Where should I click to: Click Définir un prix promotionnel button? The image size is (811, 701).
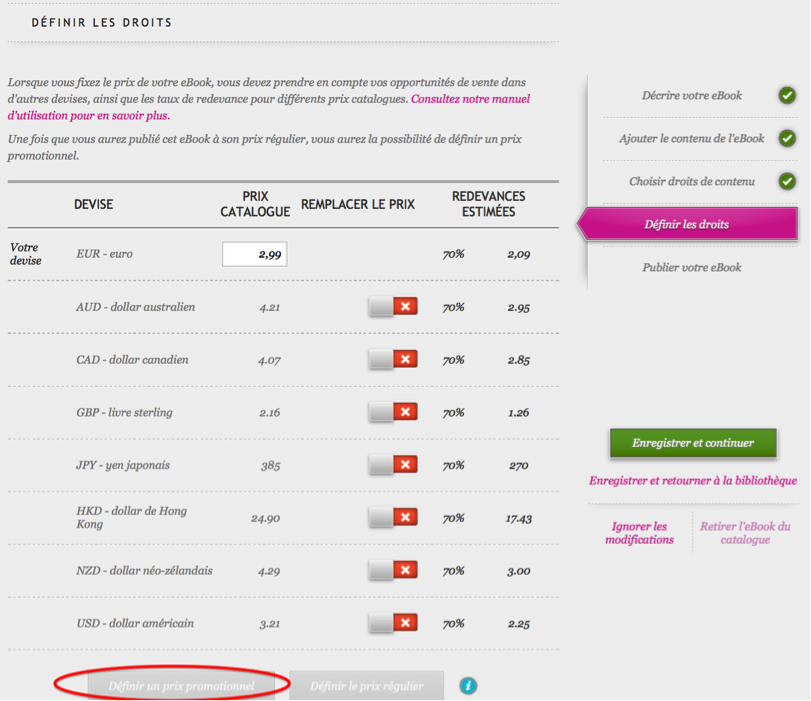coord(181,686)
